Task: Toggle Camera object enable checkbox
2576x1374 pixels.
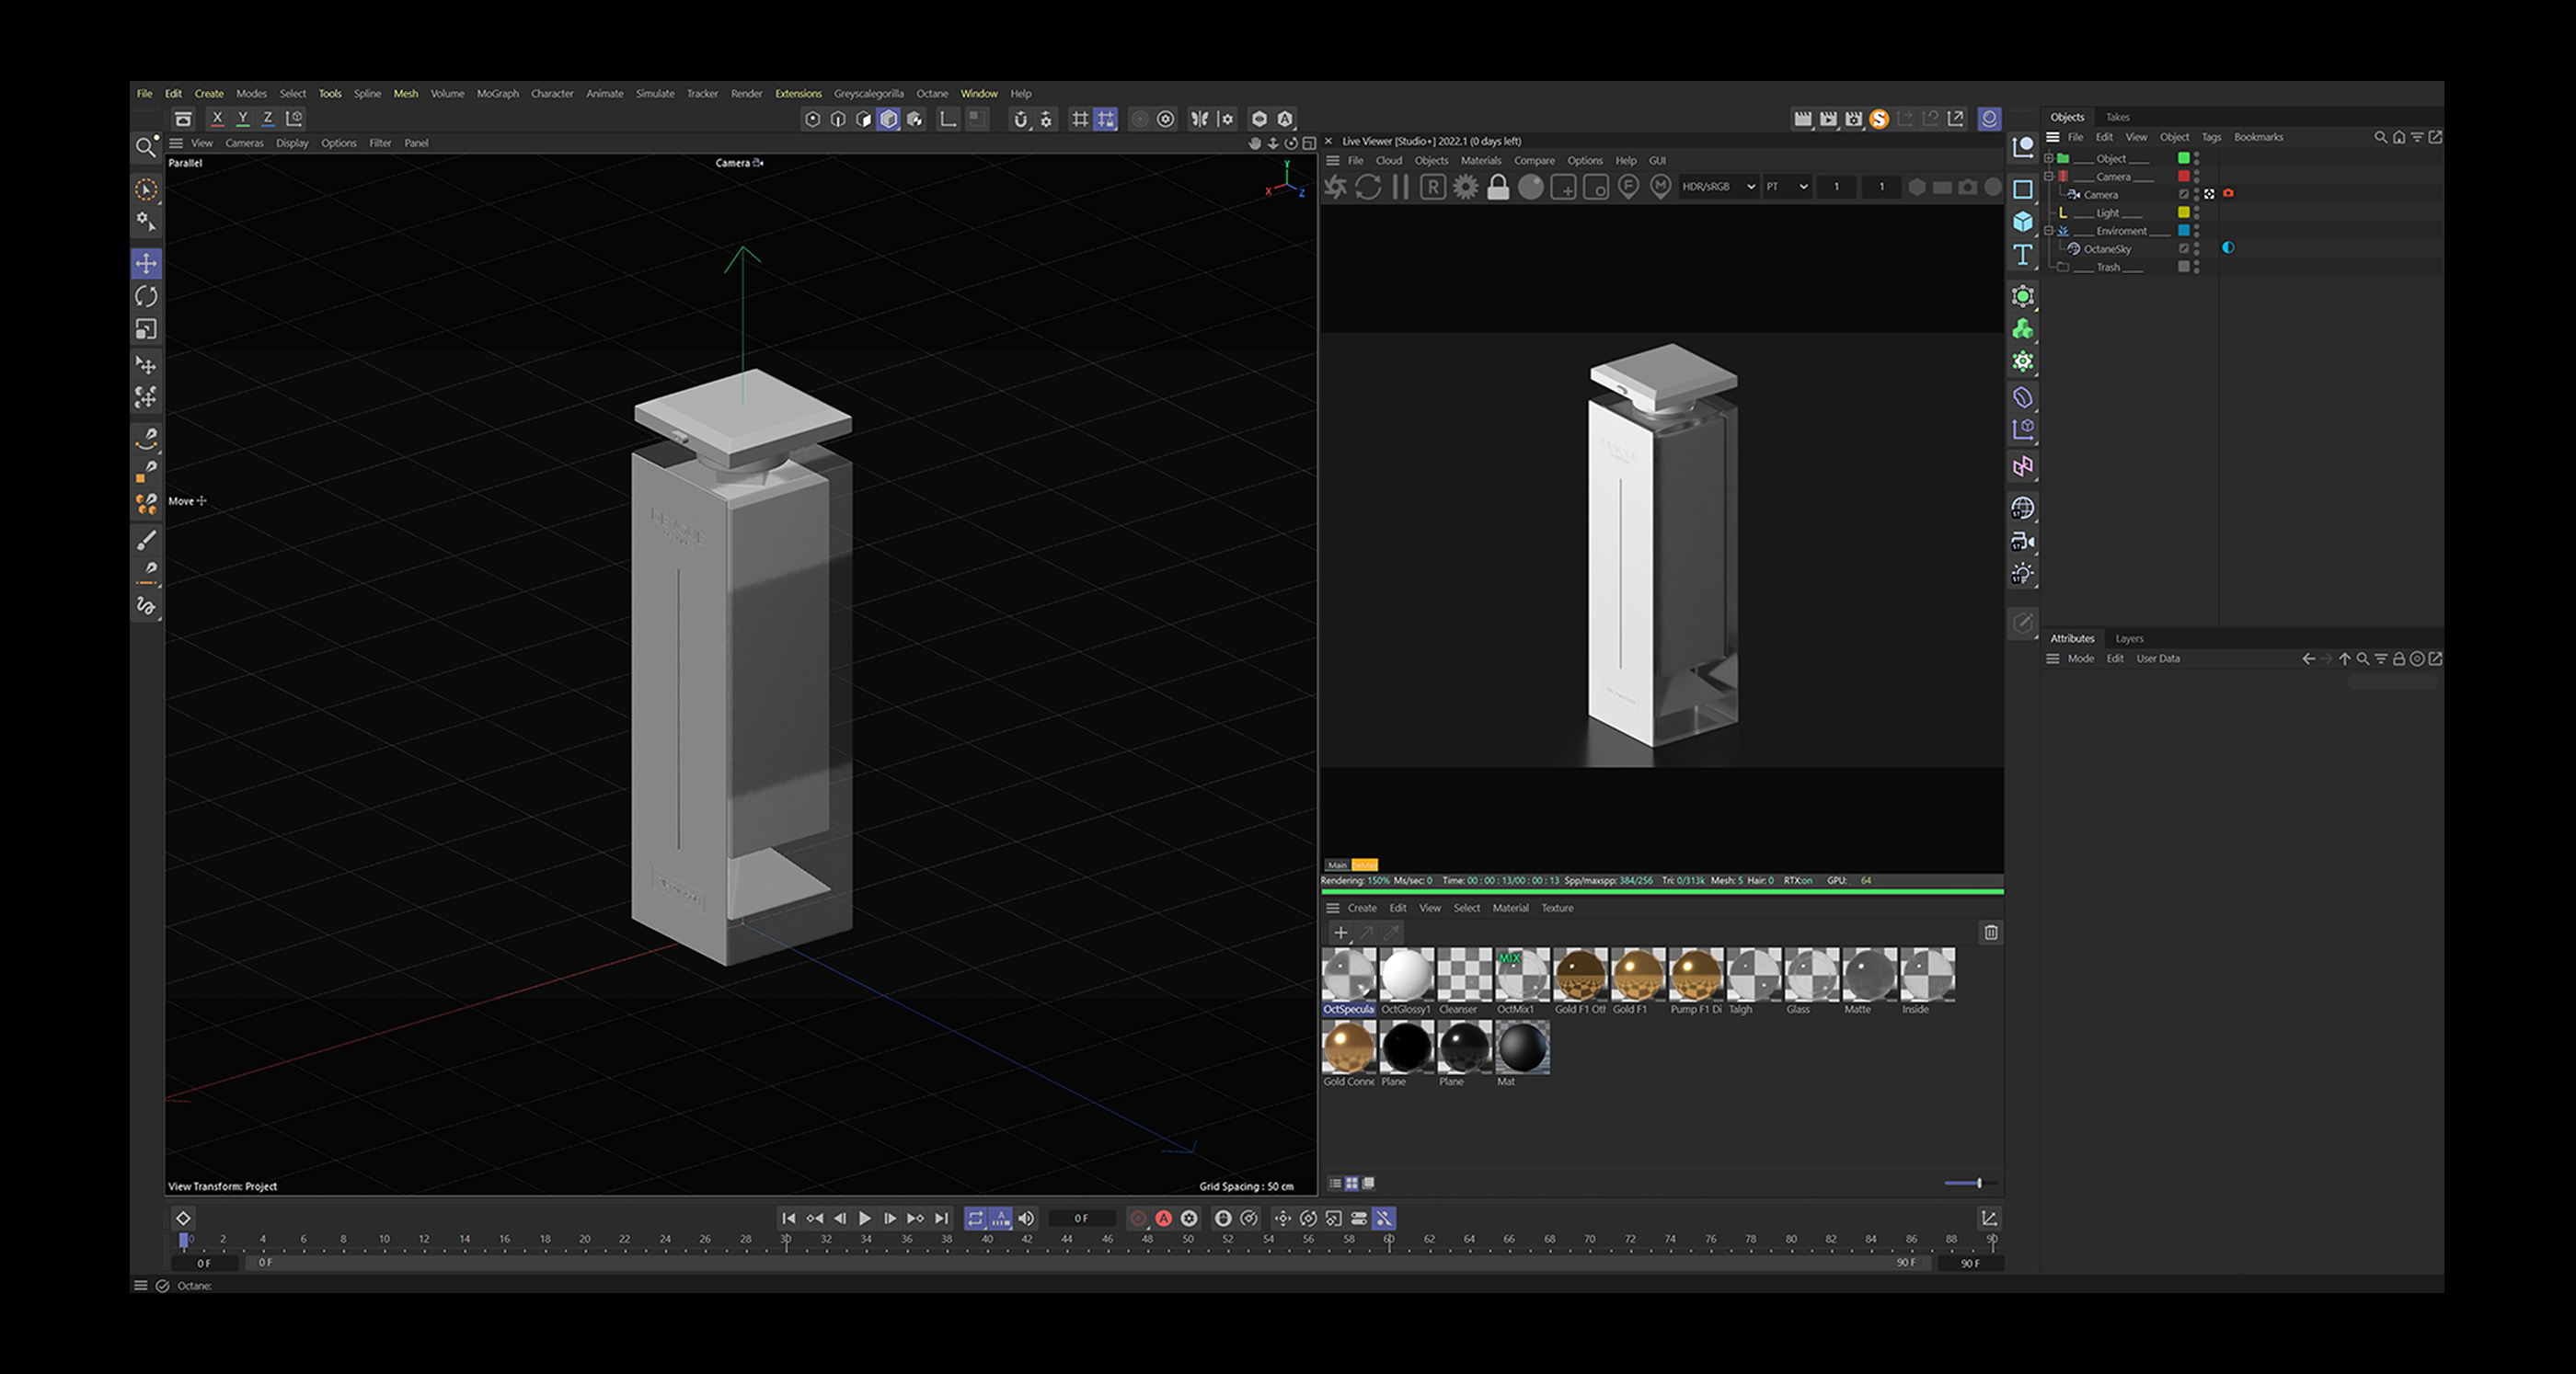Action: pos(2183,195)
